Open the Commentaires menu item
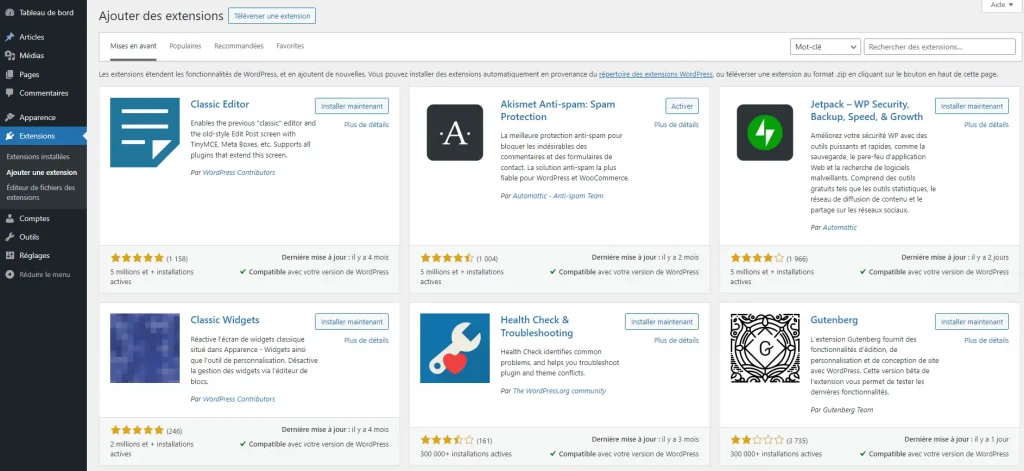This screenshot has width=1024, height=471. pos(43,93)
